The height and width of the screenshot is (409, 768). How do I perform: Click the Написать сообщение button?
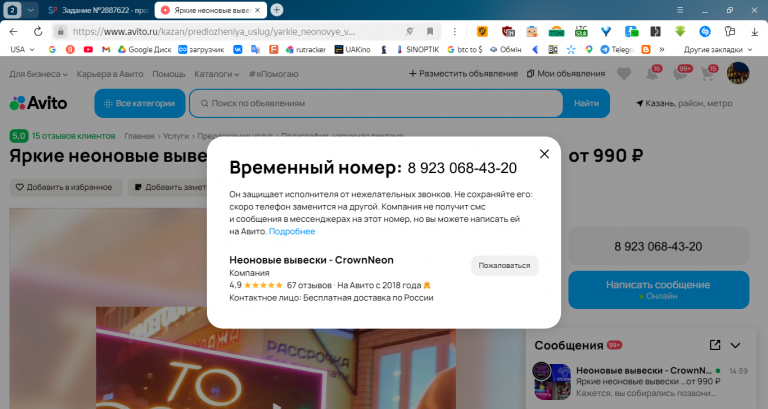coord(659,289)
